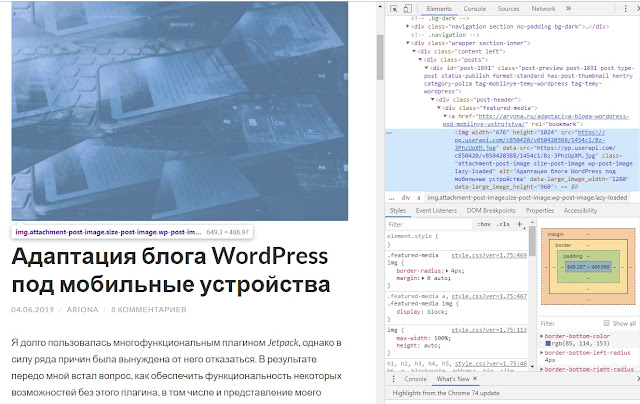640x404 pixels.
Task: Expand margin shorthand triangle in styles
Action: pyautogui.click(x=424, y=278)
